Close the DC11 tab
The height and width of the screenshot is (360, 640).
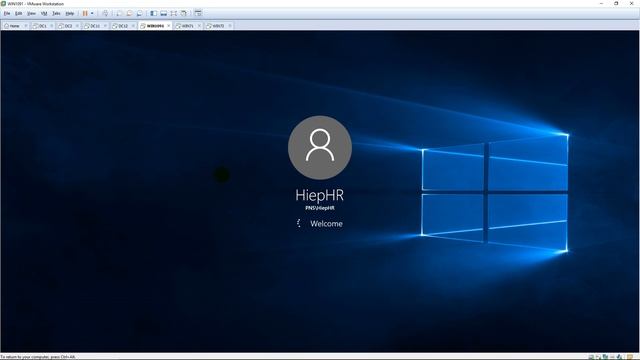point(105,26)
